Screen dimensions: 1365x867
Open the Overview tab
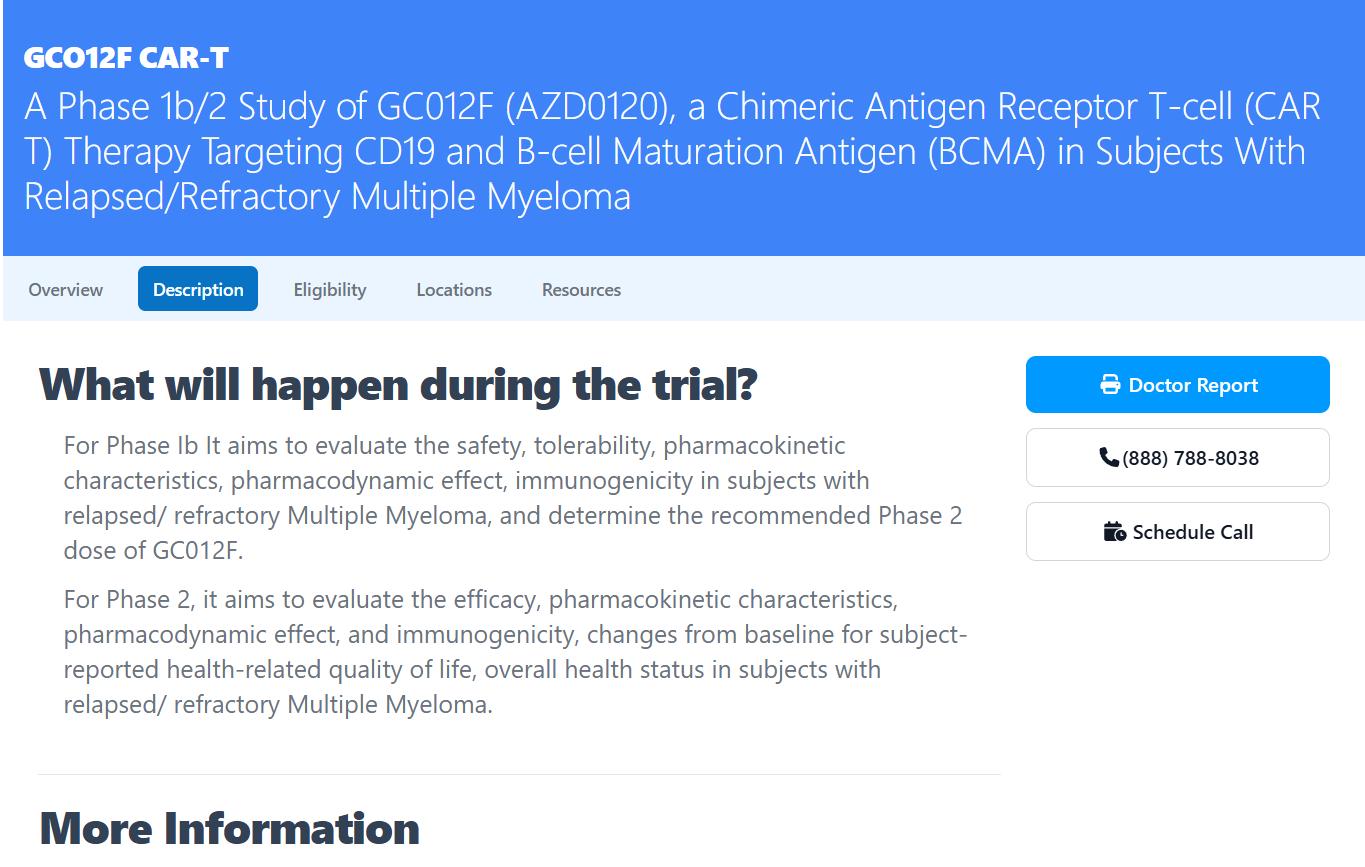pyautogui.click(x=66, y=290)
